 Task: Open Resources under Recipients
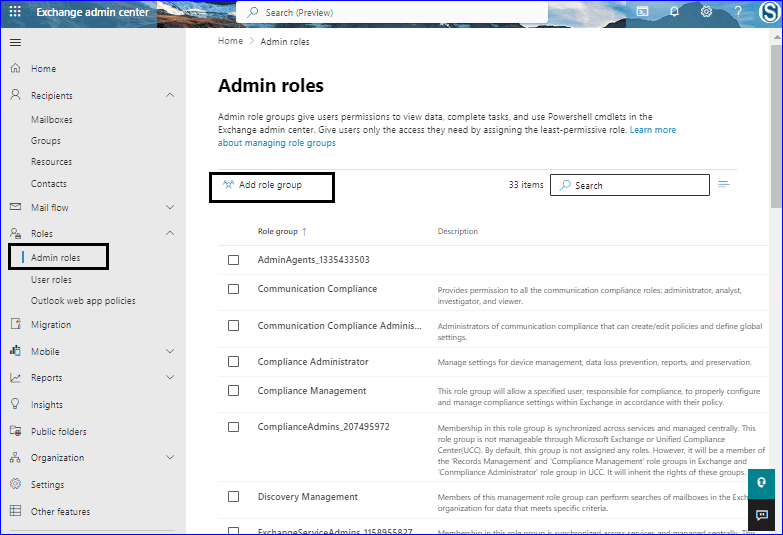51,161
